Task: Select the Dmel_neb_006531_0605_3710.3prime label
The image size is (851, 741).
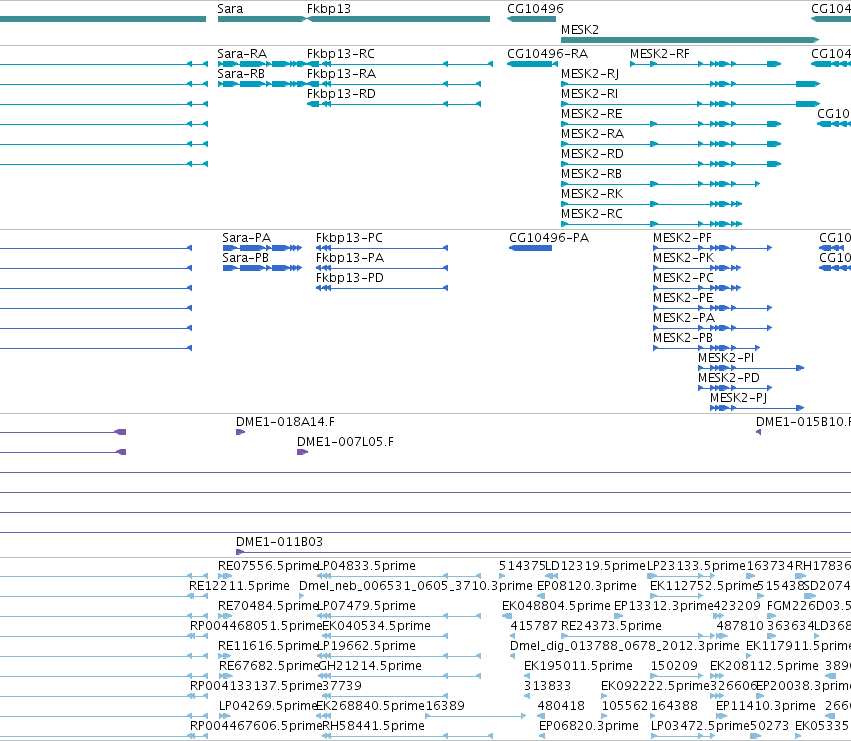Action: coord(416,586)
